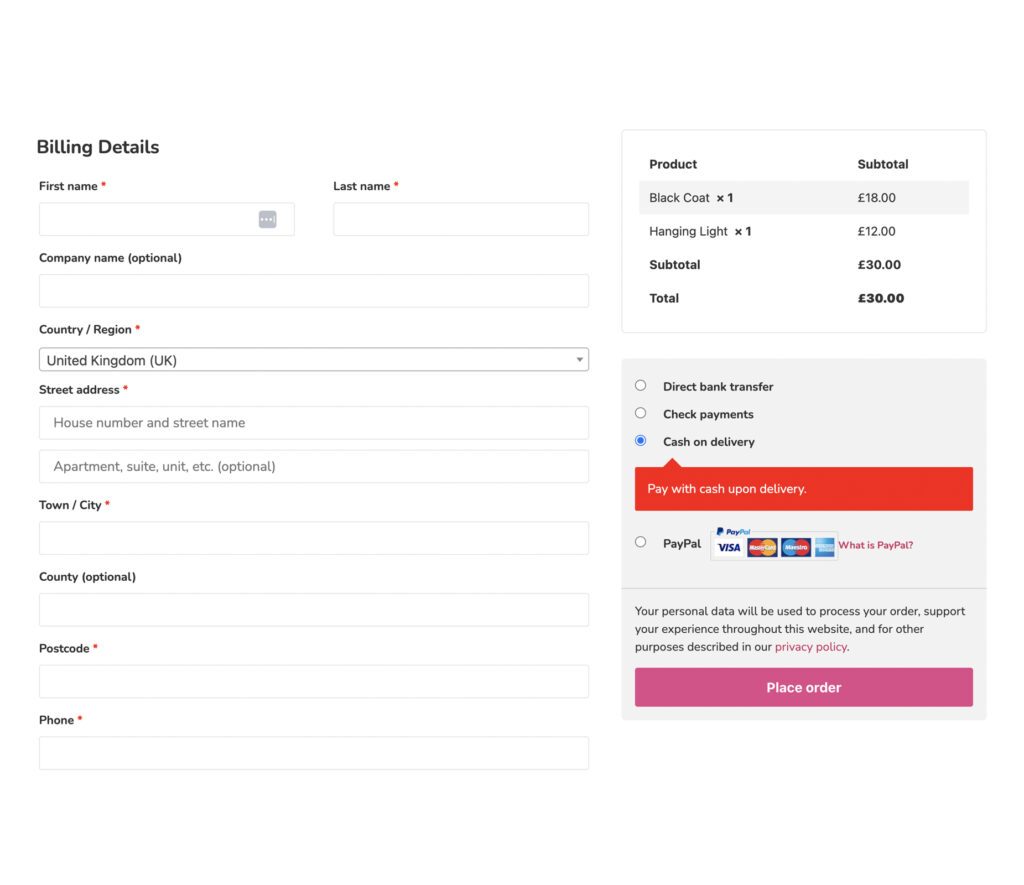Screen dimensions: 1024x885
Task: Confirm Cash on delivery stays selected
Action: [x=640, y=441]
